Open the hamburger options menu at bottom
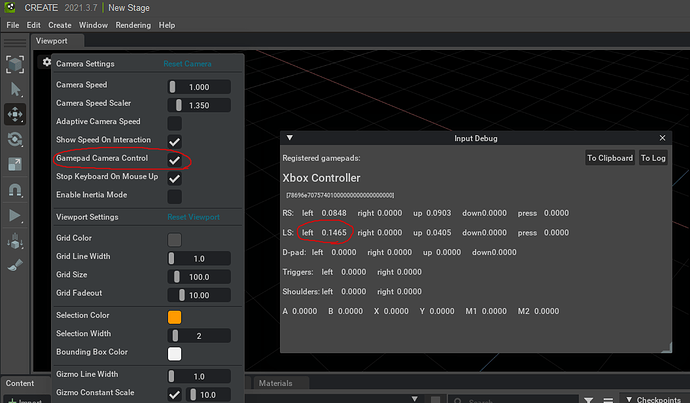The image size is (690, 403). 608,399
